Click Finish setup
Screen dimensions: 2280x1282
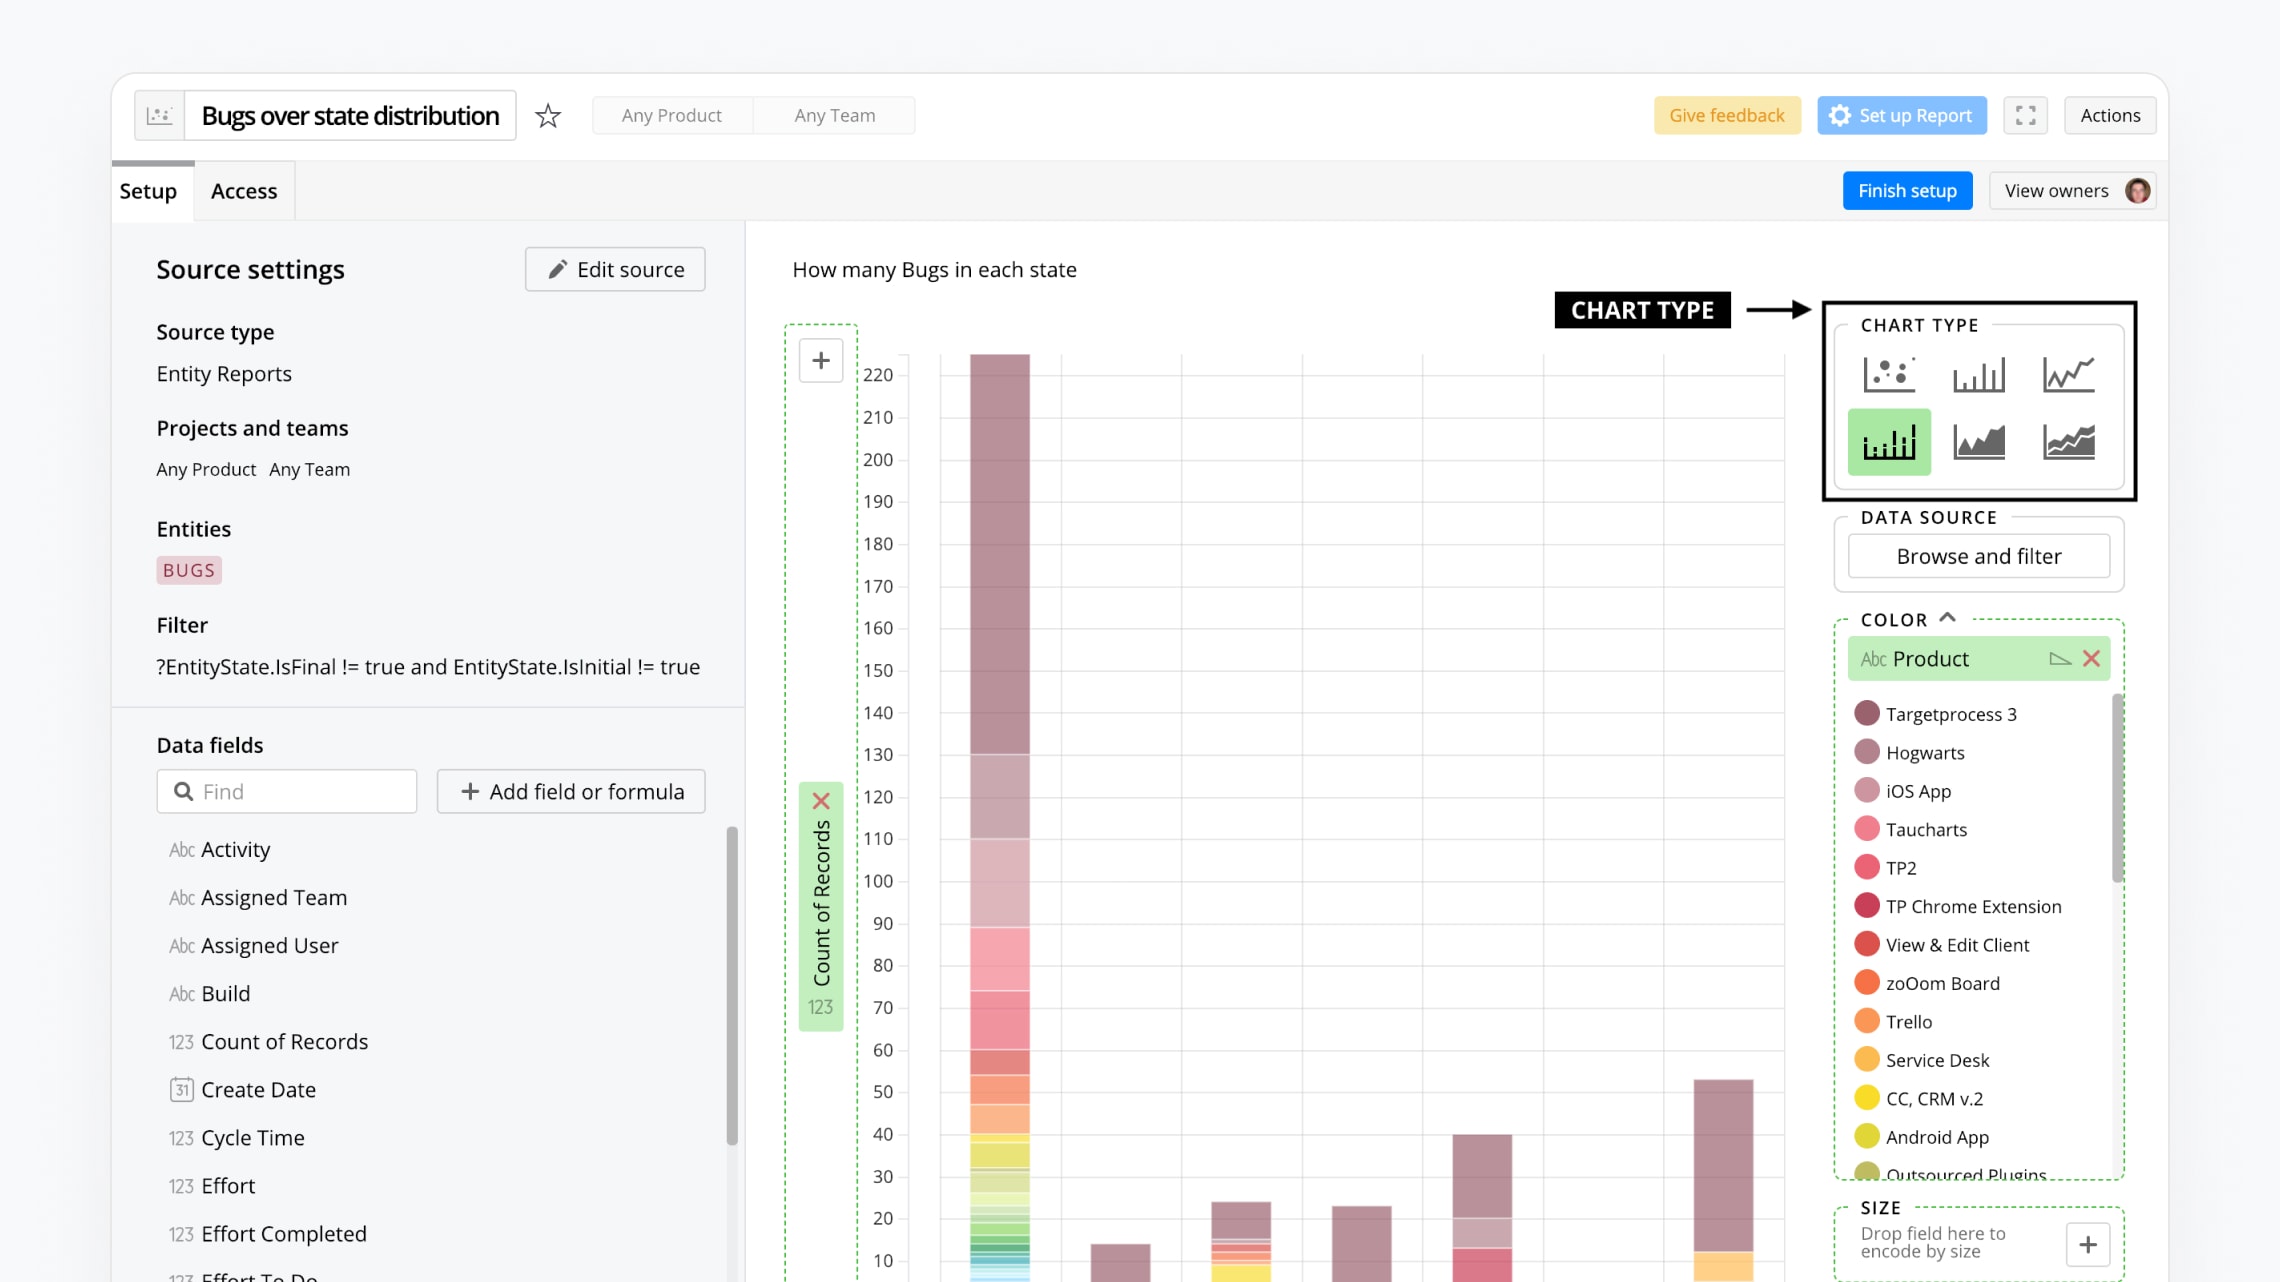1907,190
